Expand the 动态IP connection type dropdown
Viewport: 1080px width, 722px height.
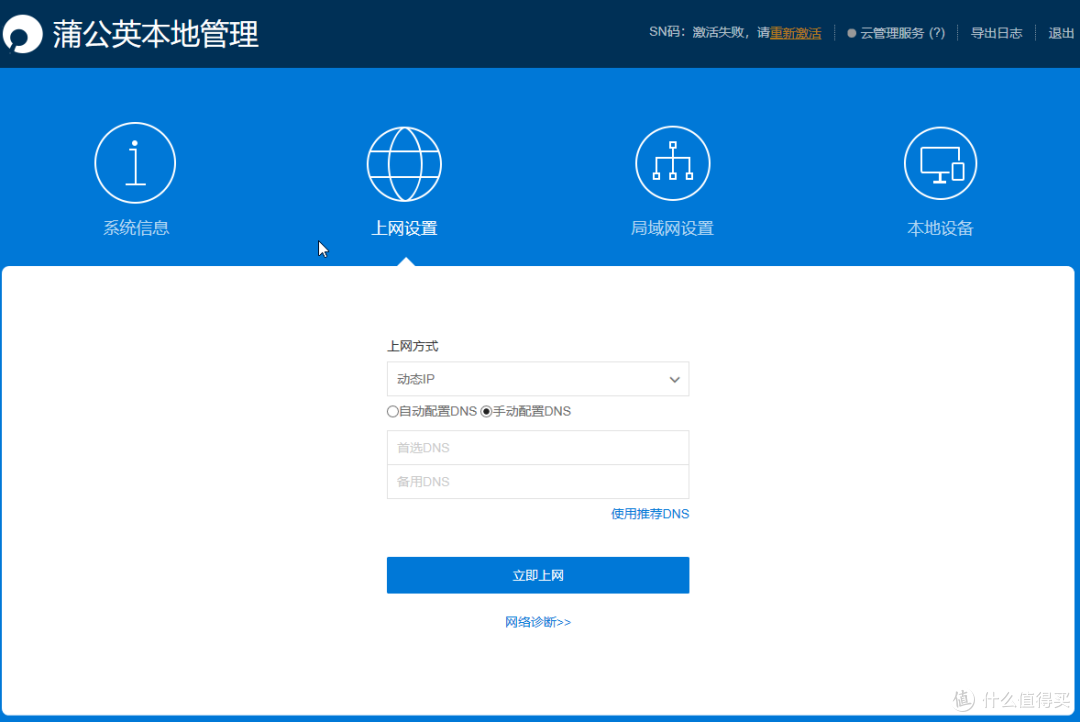click(538, 379)
